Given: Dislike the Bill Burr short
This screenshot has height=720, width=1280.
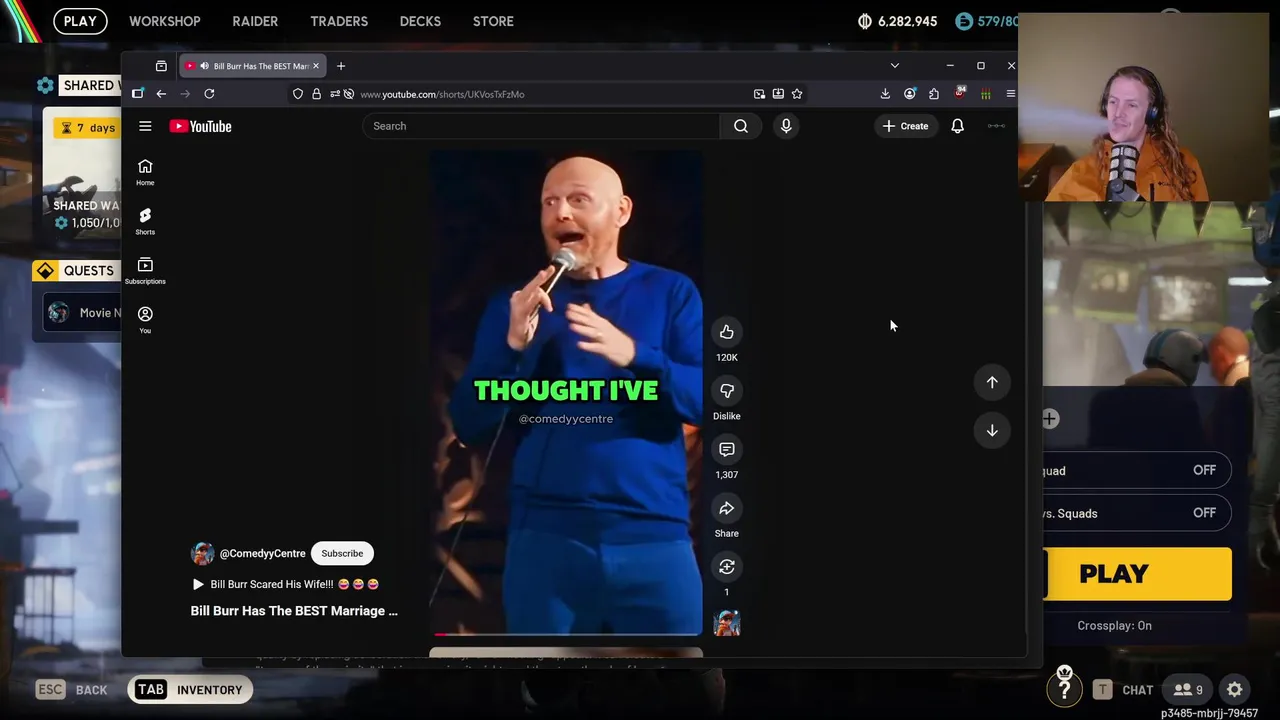Looking at the screenshot, I should point(727,391).
